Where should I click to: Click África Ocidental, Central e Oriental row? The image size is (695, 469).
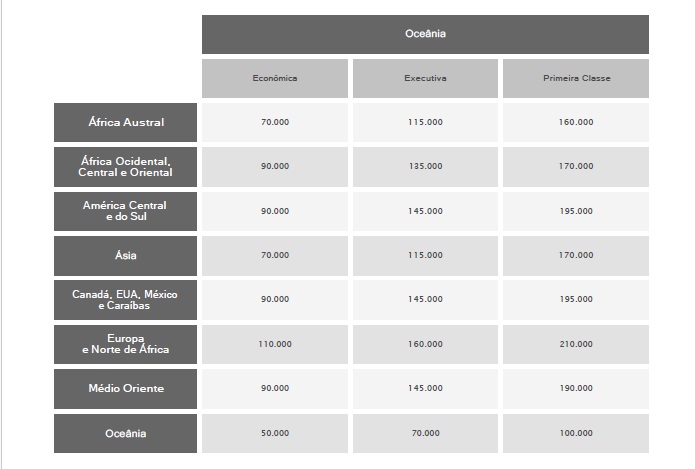tap(126, 166)
